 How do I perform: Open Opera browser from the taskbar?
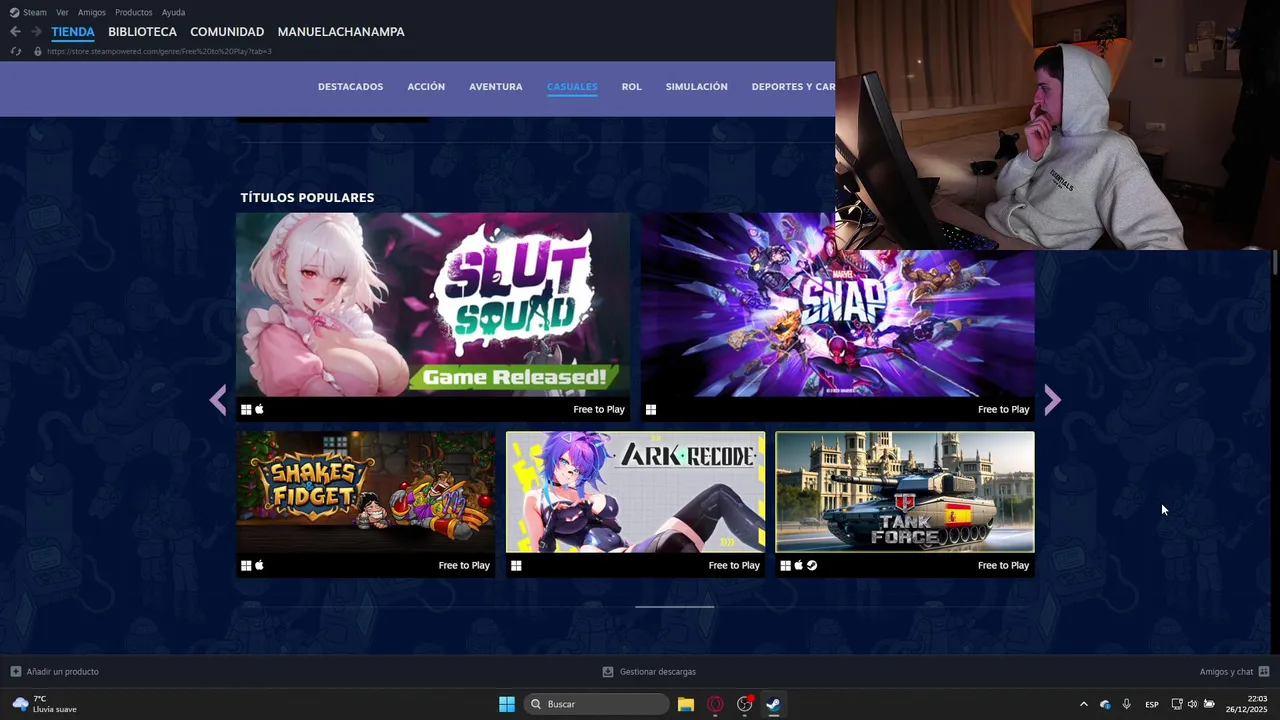[x=715, y=704]
